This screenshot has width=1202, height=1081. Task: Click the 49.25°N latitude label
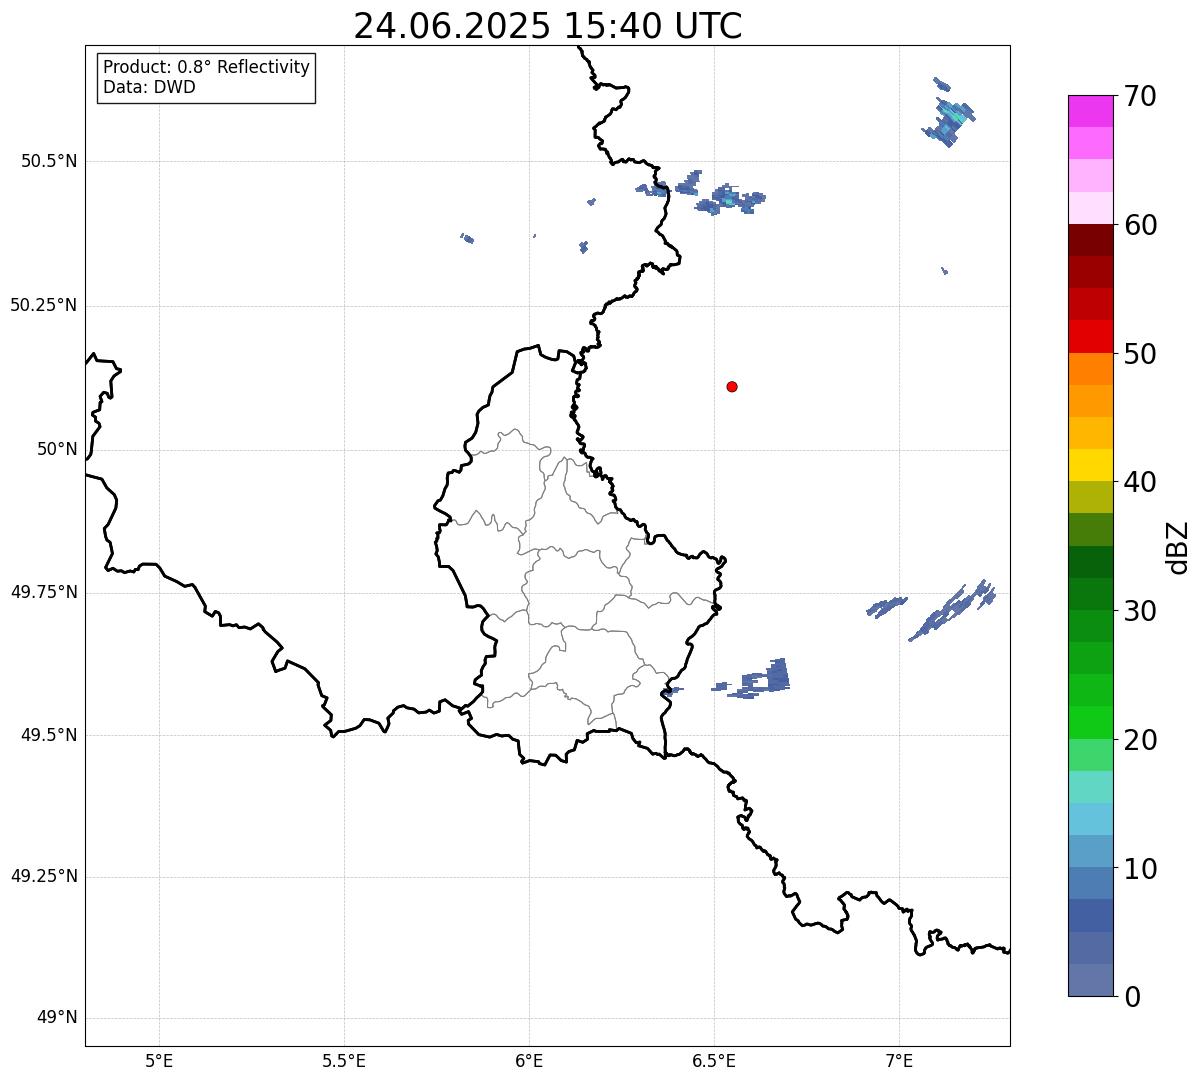point(44,876)
